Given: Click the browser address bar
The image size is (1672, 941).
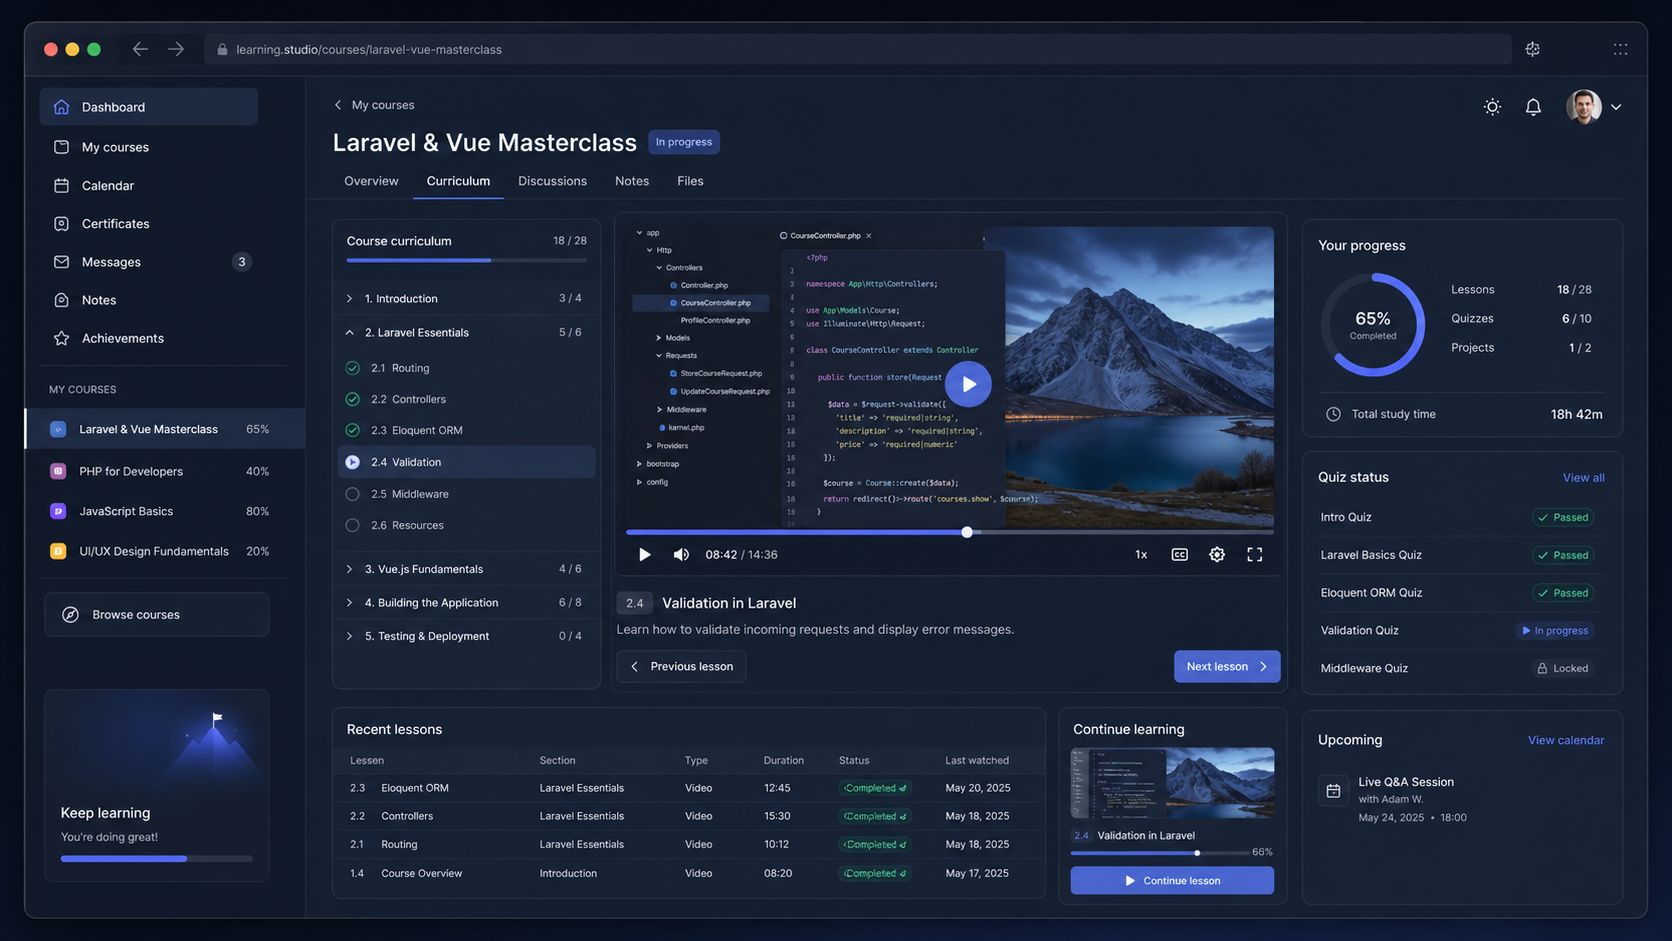Looking at the screenshot, I should 858,49.
